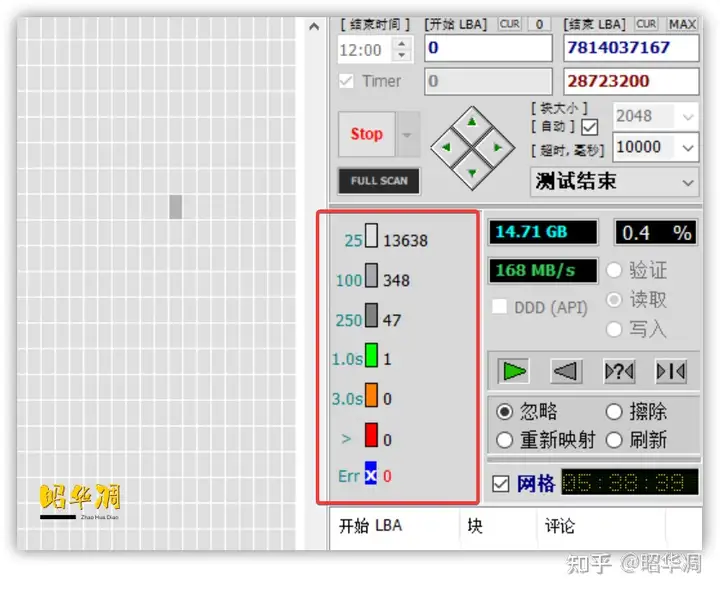Click the end LBA field showing 7814037167
Image resolution: width=720 pixels, height=593 pixels.
[x=630, y=48]
